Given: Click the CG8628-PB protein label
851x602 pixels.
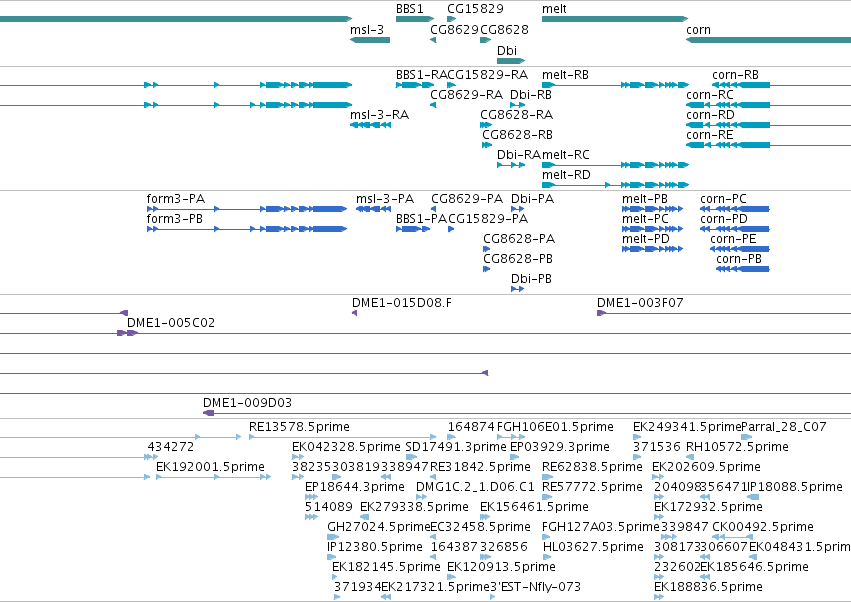Looking at the screenshot, I should pos(518,259).
